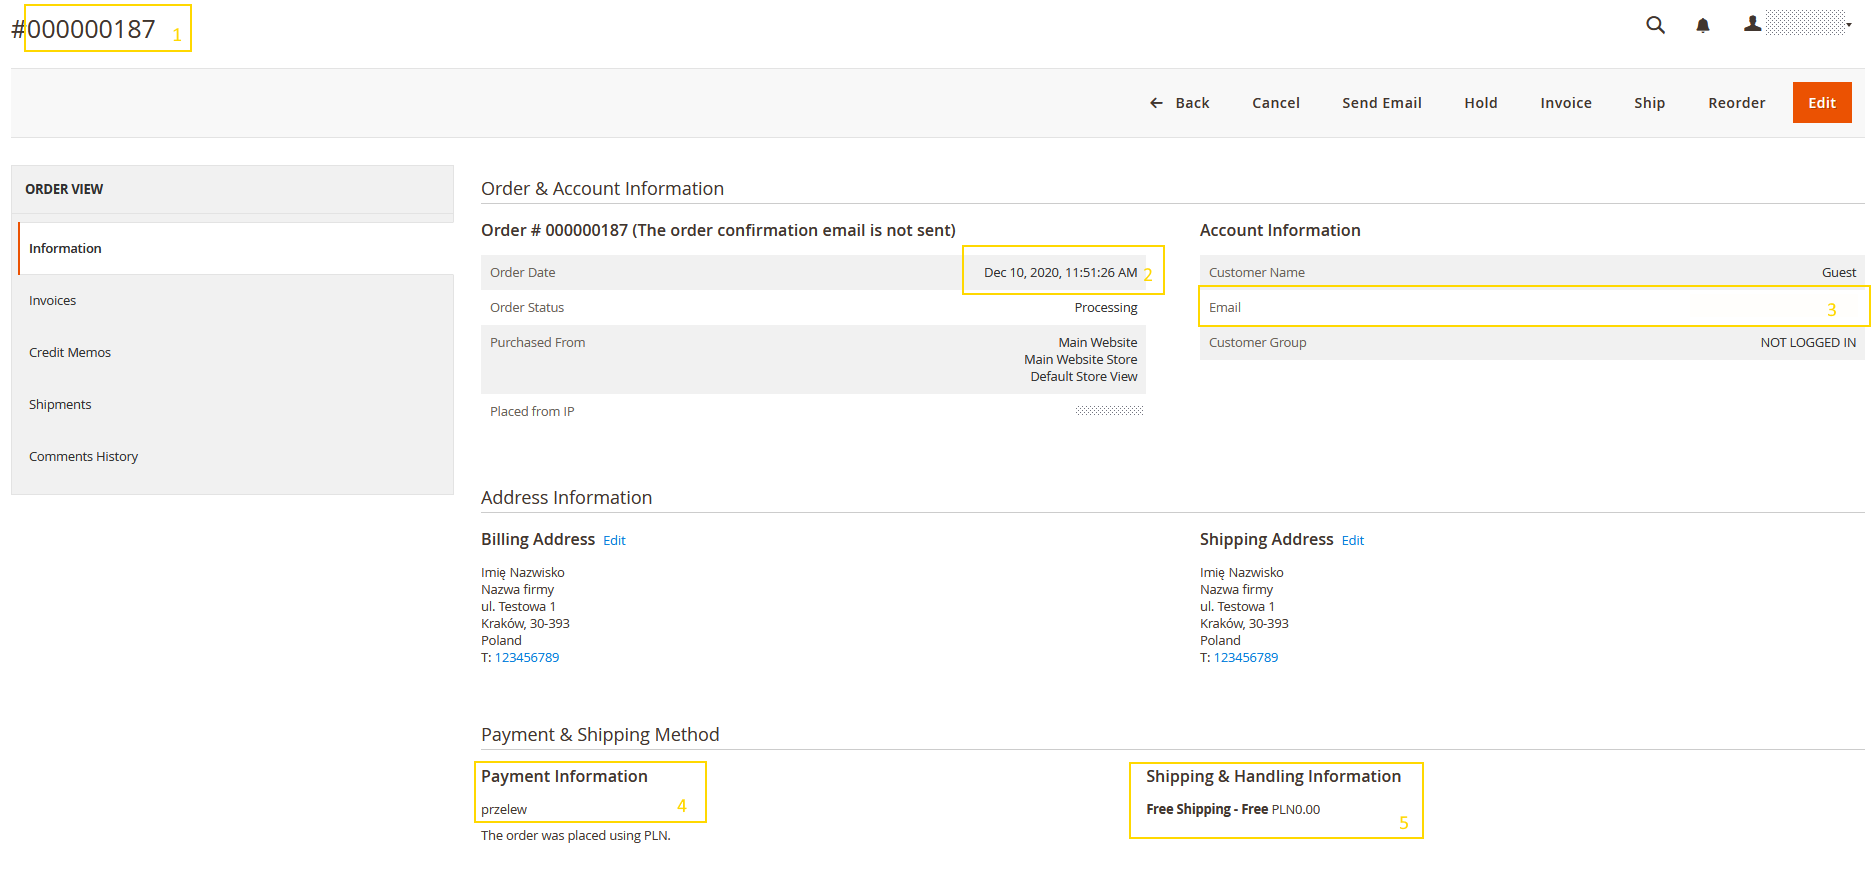
Task: Put the order on Hold
Action: 1480,103
